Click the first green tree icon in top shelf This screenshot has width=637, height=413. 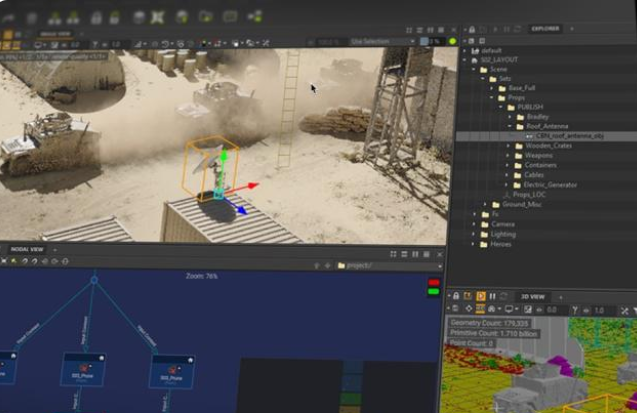(54, 18)
